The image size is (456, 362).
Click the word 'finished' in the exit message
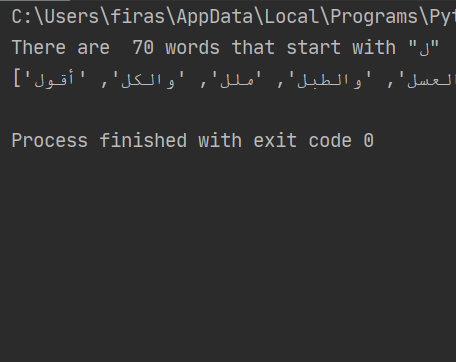(143, 140)
